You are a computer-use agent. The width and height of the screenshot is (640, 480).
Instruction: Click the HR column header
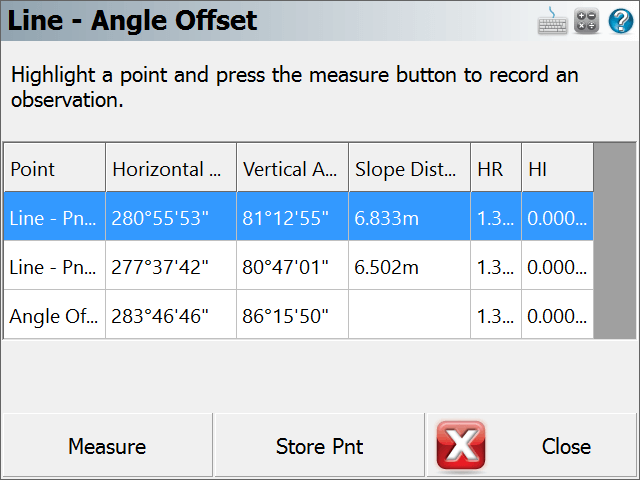[x=496, y=168]
